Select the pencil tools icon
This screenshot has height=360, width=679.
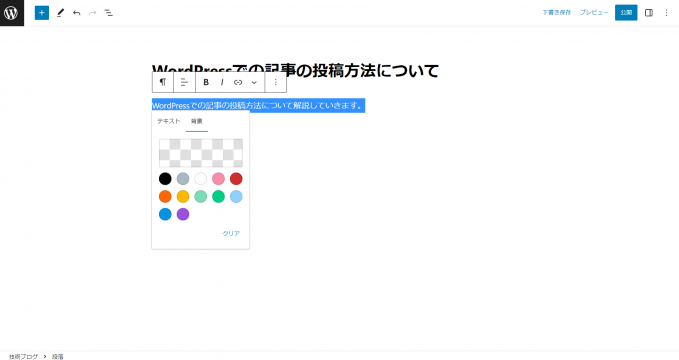(x=60, y=13)
